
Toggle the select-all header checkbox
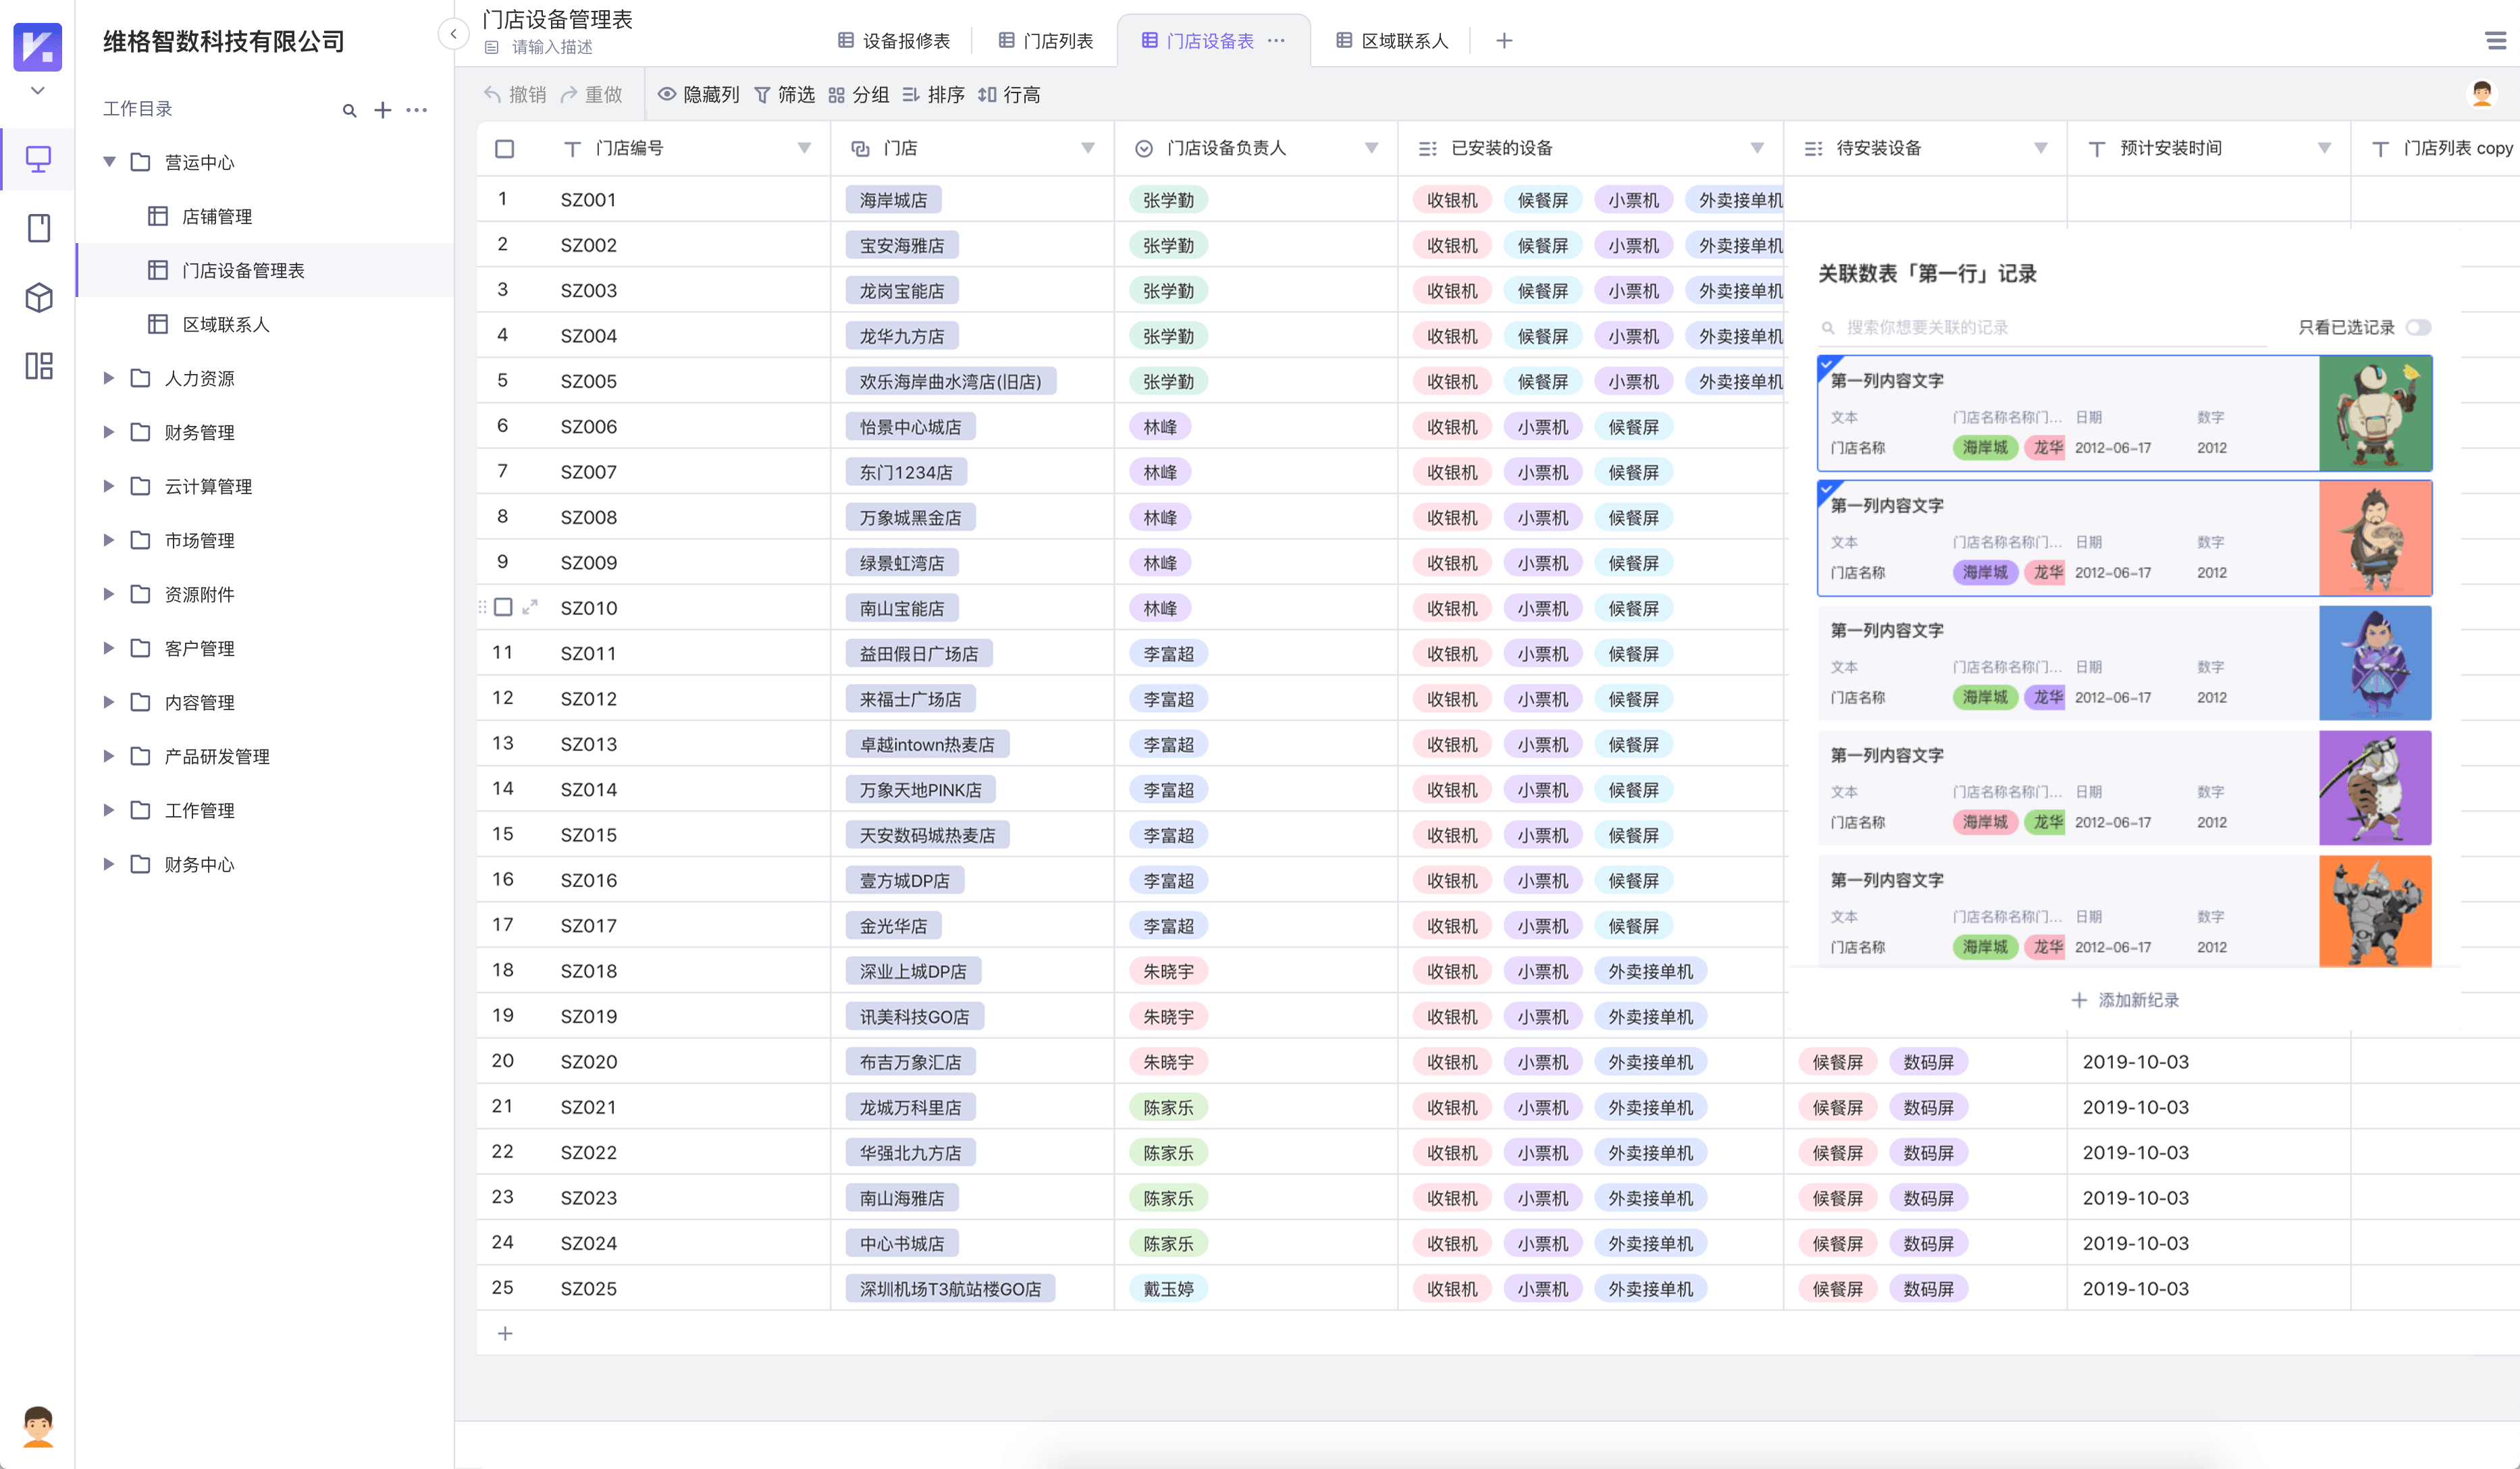504,149
